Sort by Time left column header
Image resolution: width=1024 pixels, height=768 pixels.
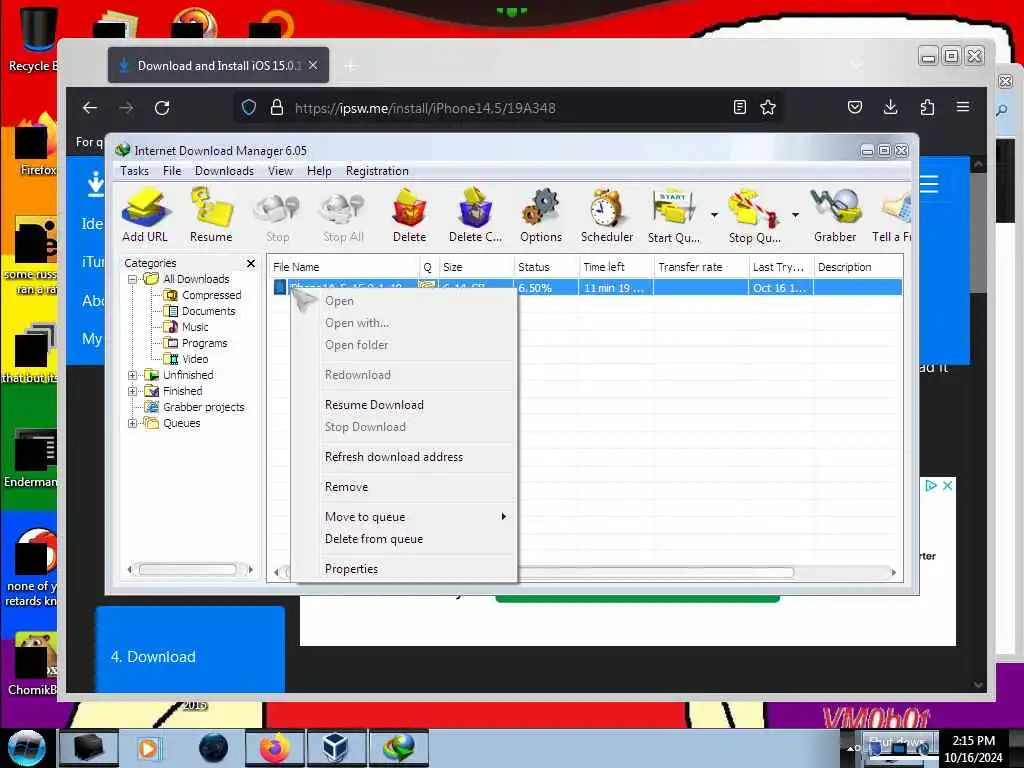click(x=616, y=267)
